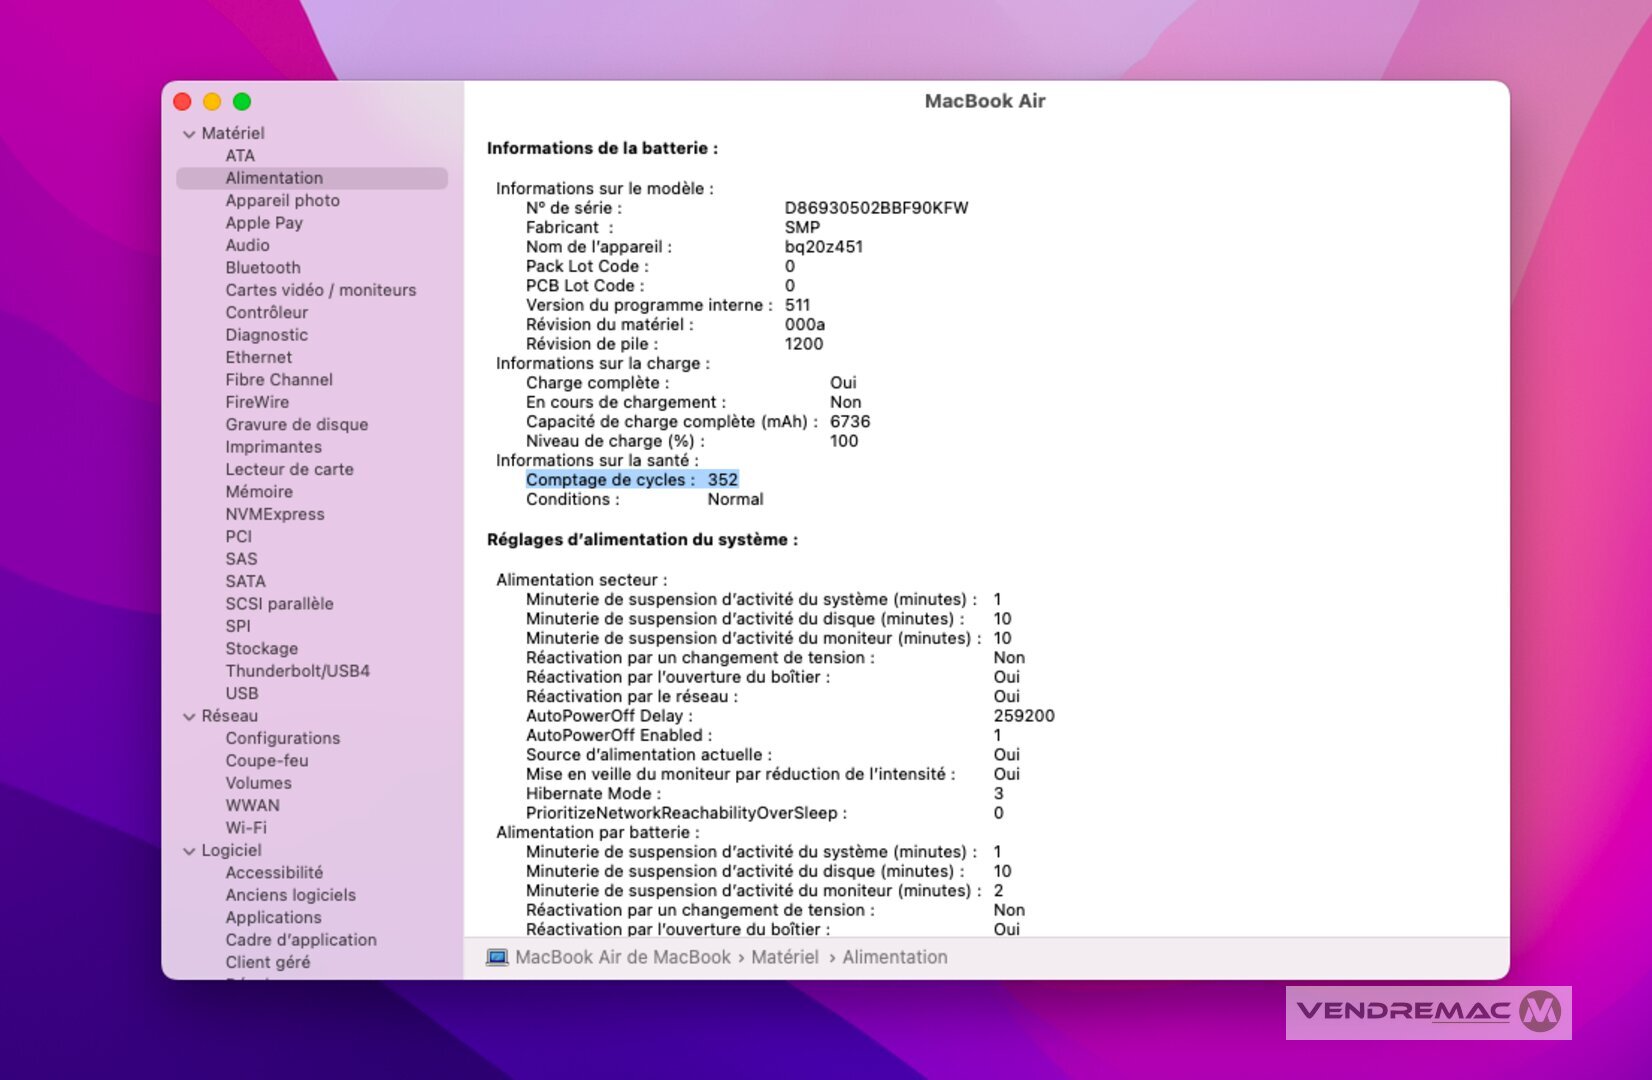Select Mémoire in the hardware list
Screen dimensions: 1652x1080
click(x=259, y=492)
